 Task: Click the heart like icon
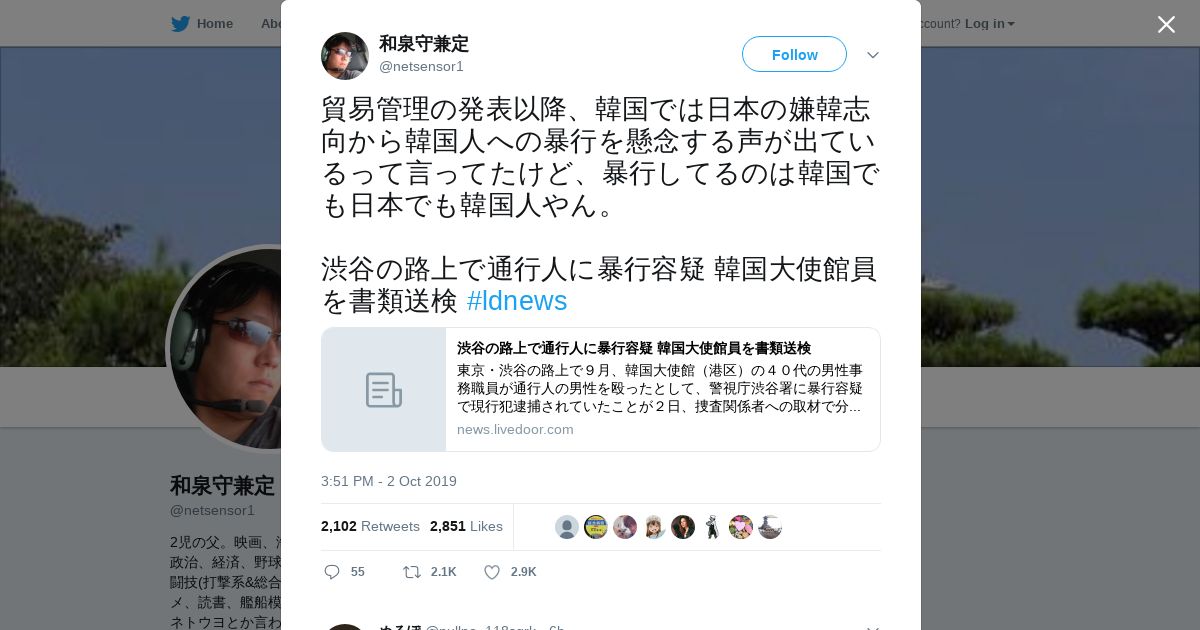491,572
